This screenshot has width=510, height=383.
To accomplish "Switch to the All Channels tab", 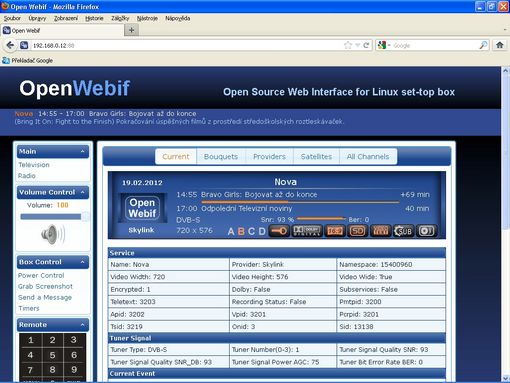I will pyautogui.click(x=368, y=157).
